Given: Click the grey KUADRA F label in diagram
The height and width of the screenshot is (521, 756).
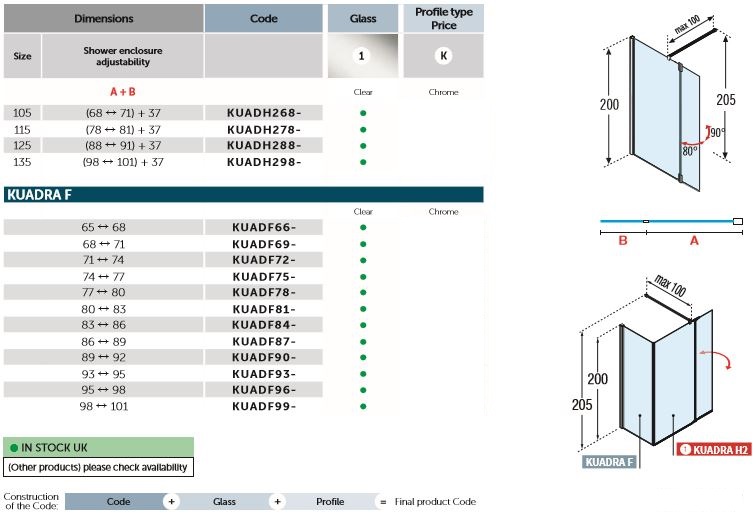Looking at the screenshot, I should [x=609, y=462].
